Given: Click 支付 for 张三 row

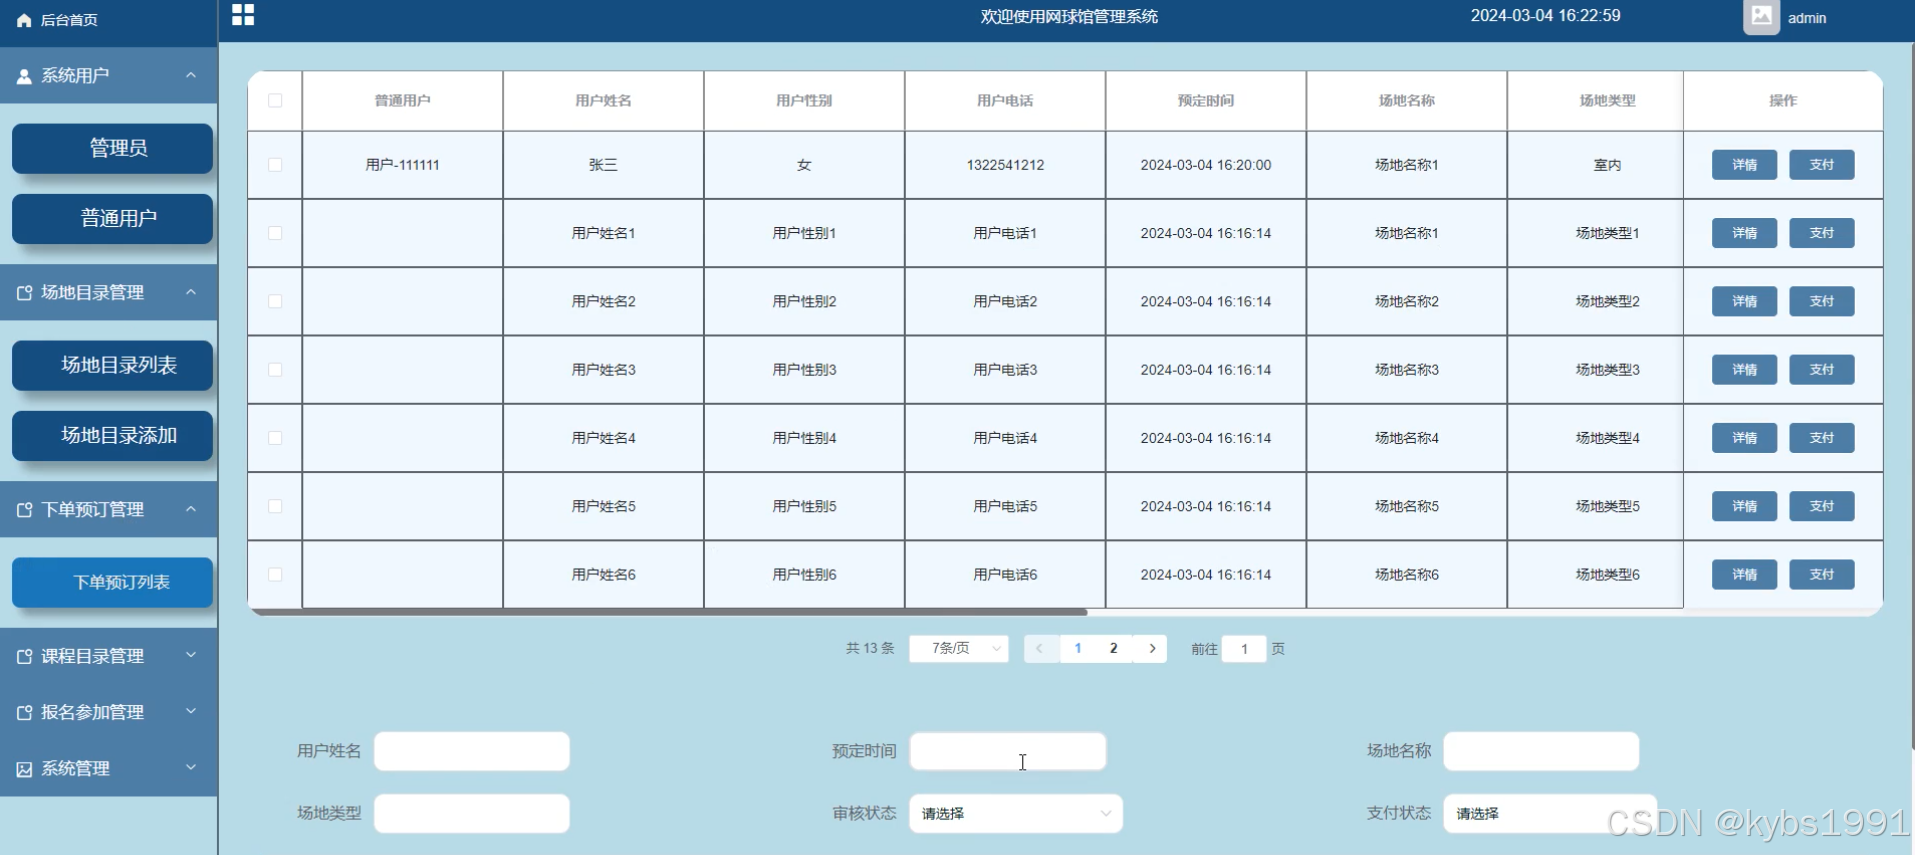Looking at the screenshot, I should (x=1821, y=165).
